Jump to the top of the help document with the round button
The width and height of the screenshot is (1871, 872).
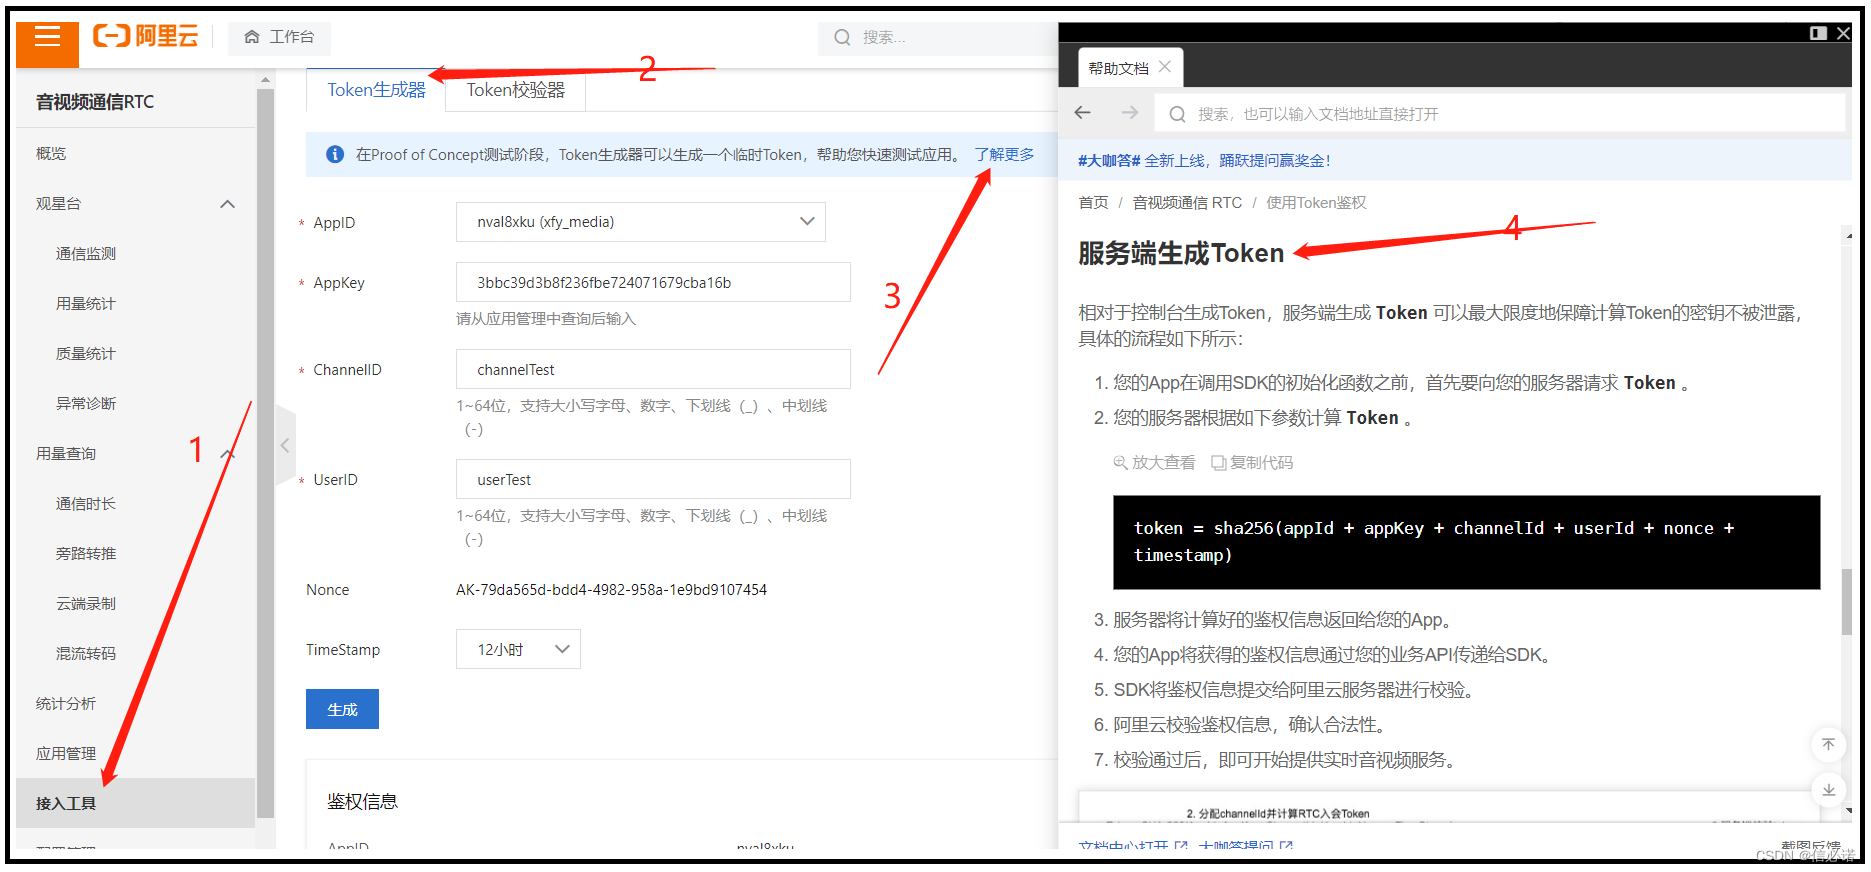coord(1828,745)
